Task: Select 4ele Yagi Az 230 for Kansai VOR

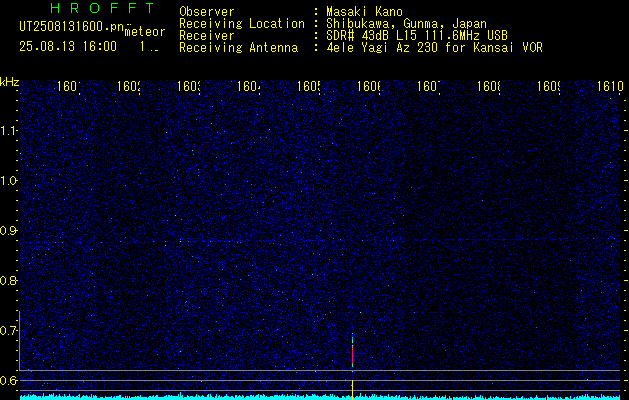Action: click(x=434, y=48)
